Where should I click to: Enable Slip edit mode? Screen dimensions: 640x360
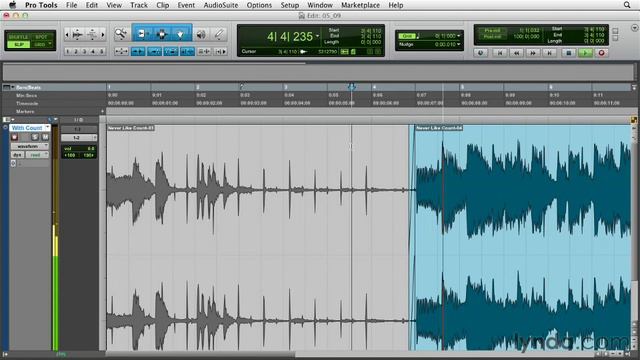(18, 44)
